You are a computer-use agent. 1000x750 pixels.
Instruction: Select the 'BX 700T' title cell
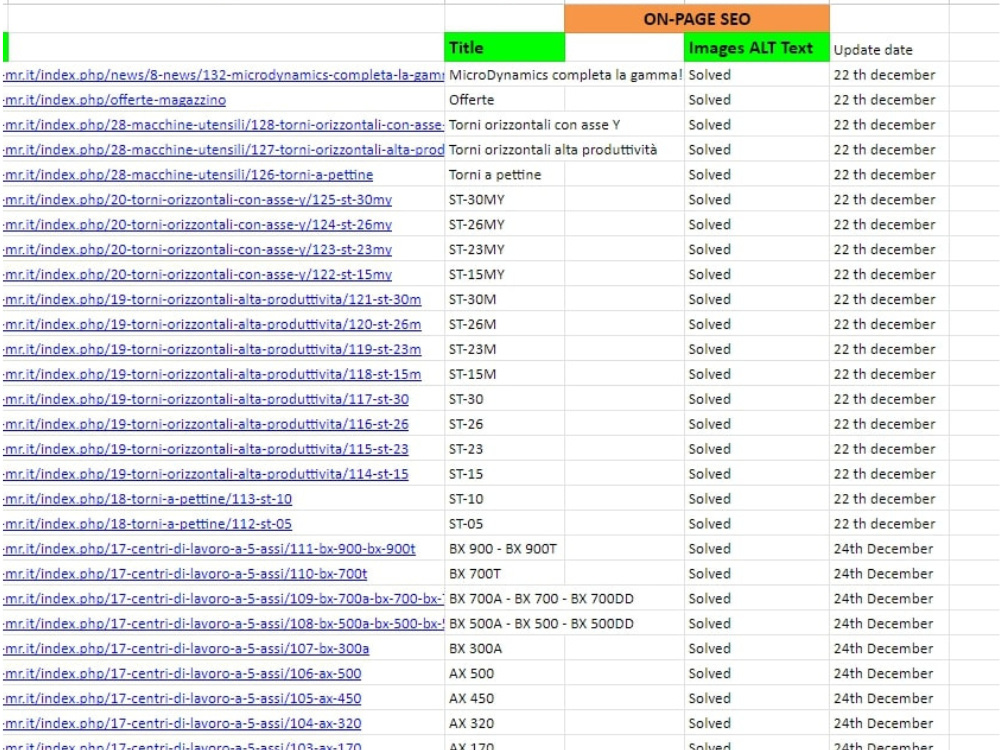pyautogui.click(x=504, y=573)
